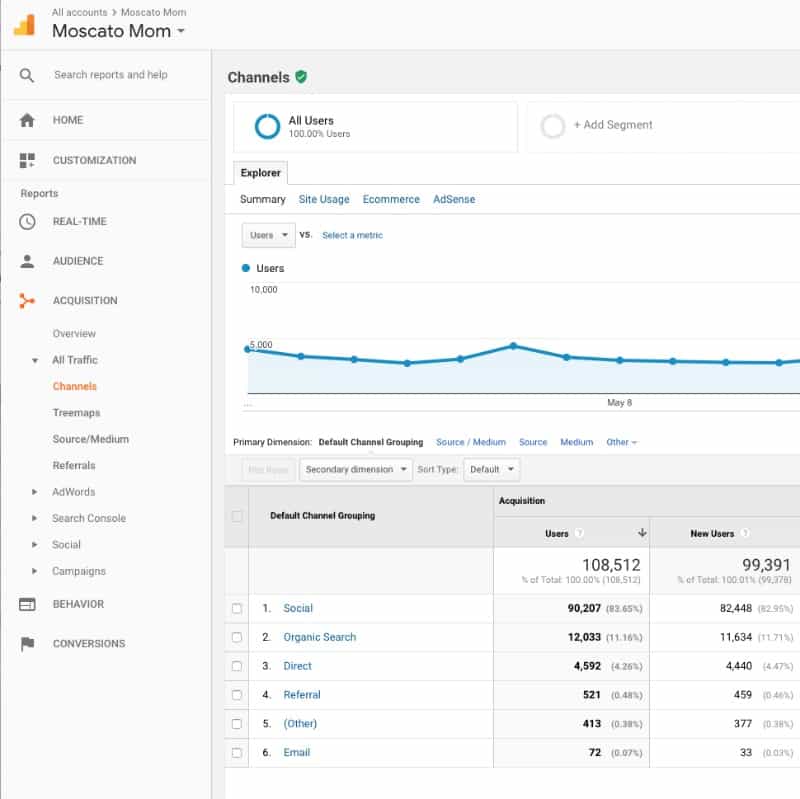This screenshot has width=800, height=799.
Task: Click the Source primary dimension link
Action: (x=533, y=442)
